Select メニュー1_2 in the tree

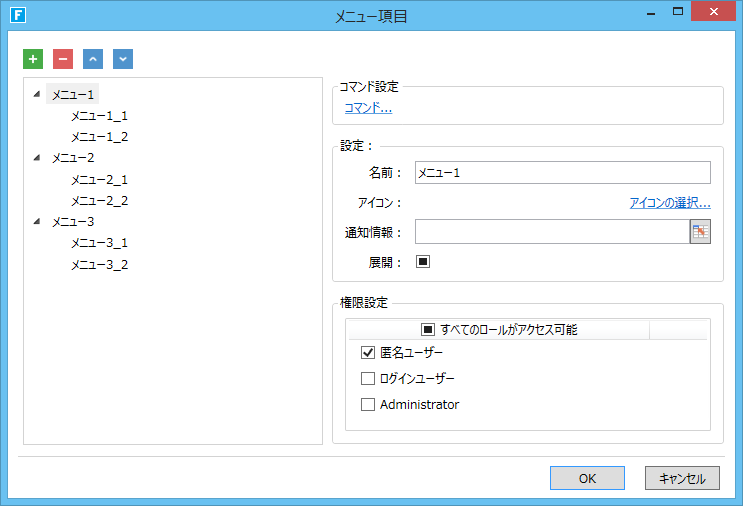[100, 137]
